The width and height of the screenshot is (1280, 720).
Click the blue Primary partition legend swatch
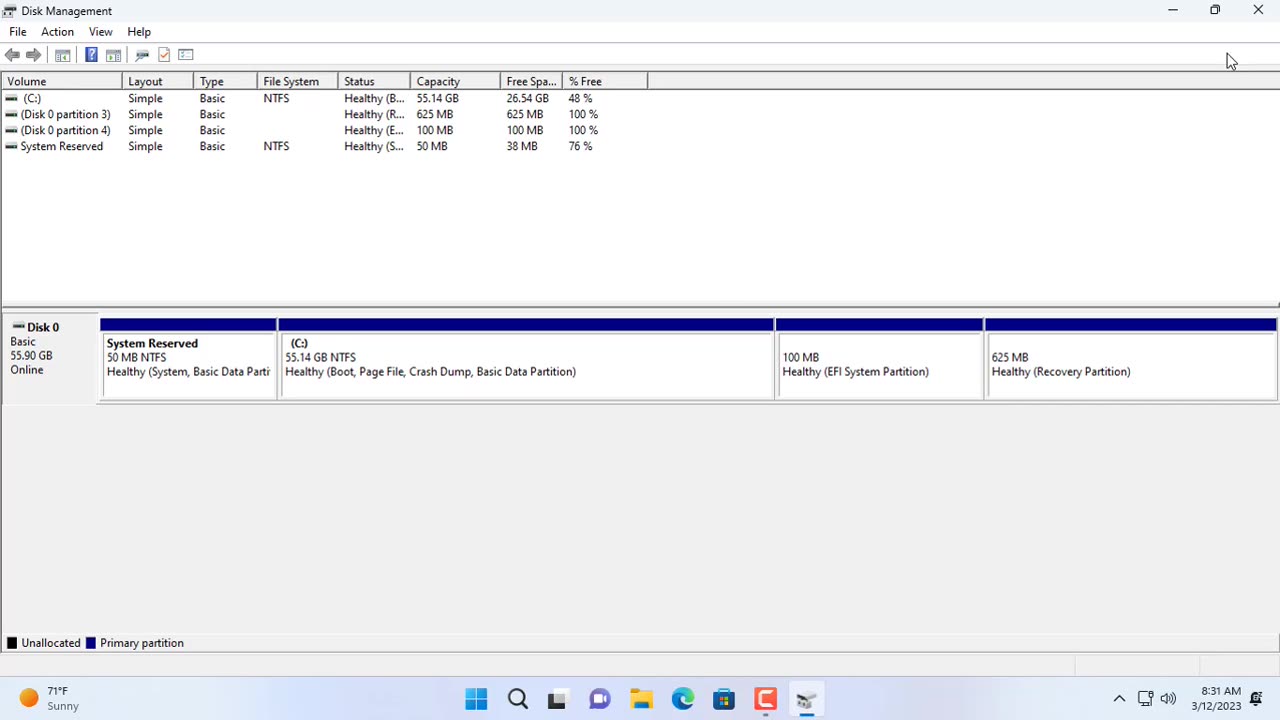tap(91, 643)
